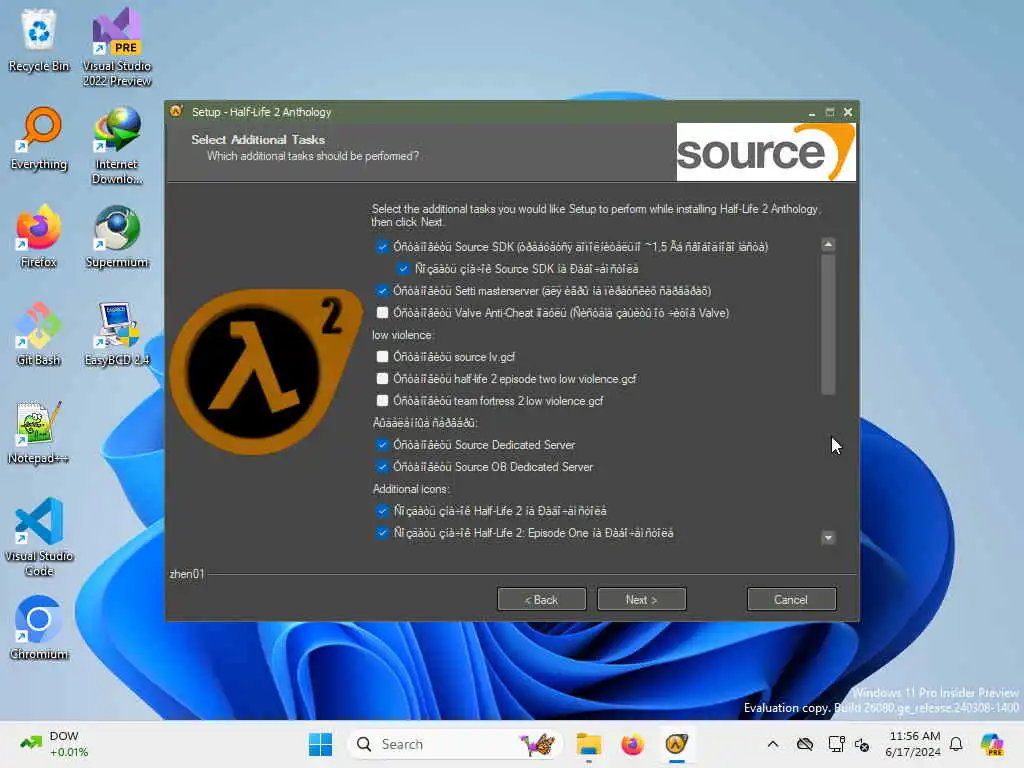Screen dimensions: 1024x768
Task: Click the 'Additional icons:' group label
Action: tap(411, 489)
